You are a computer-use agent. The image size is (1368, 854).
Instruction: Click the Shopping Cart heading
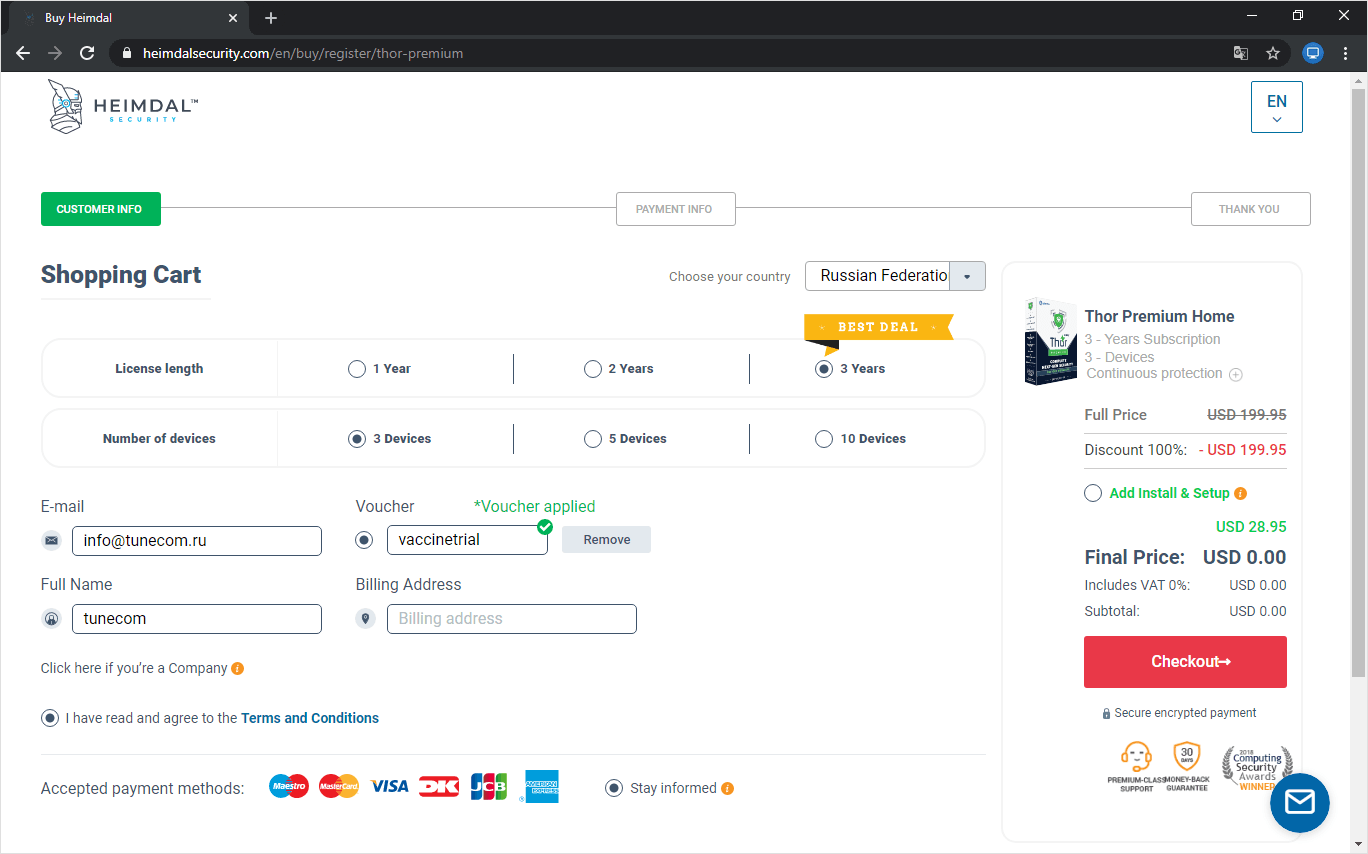pos(121,275)
